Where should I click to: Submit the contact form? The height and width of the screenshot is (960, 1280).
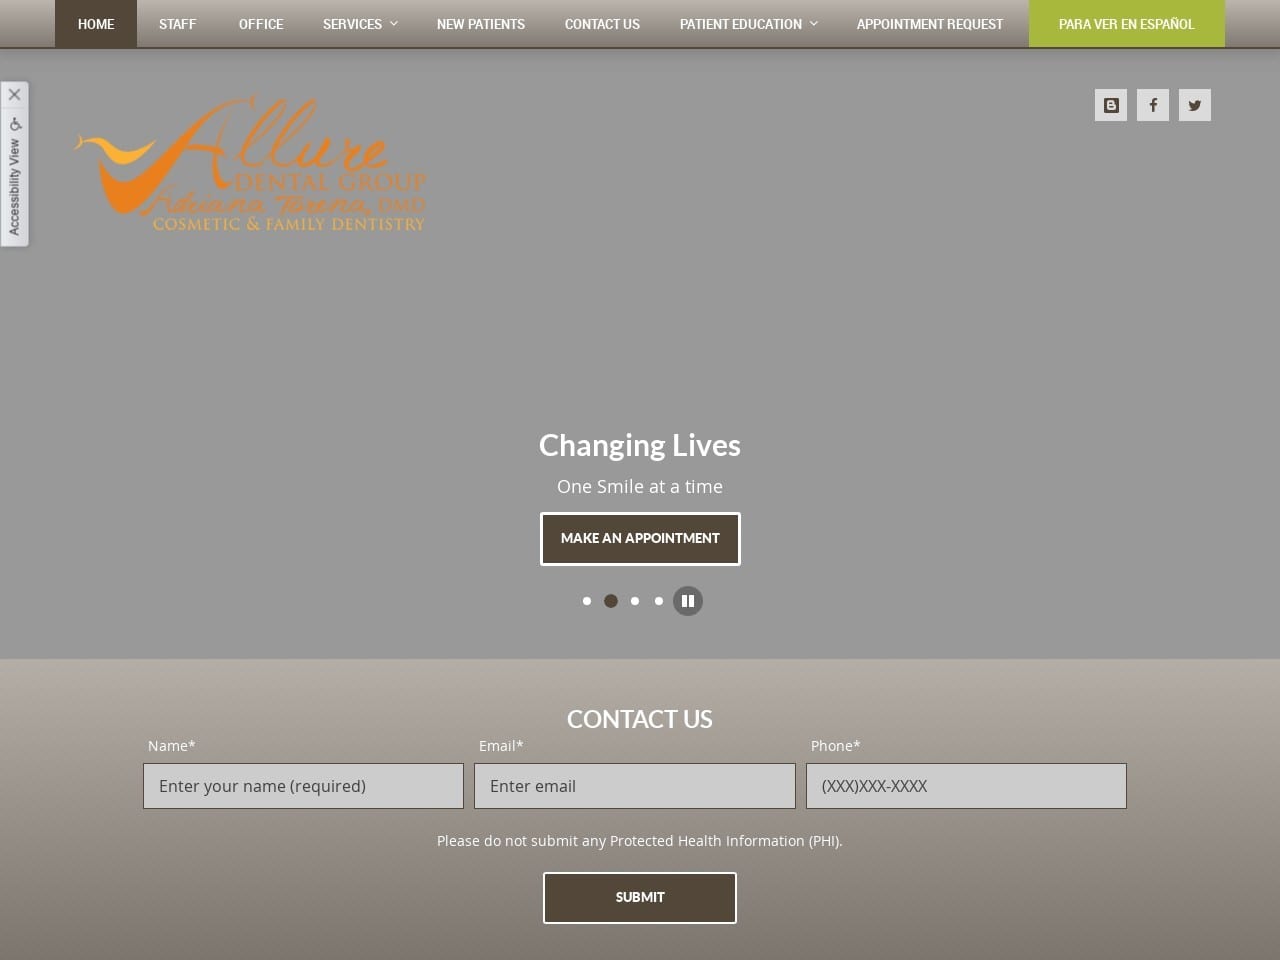[640, 898]
